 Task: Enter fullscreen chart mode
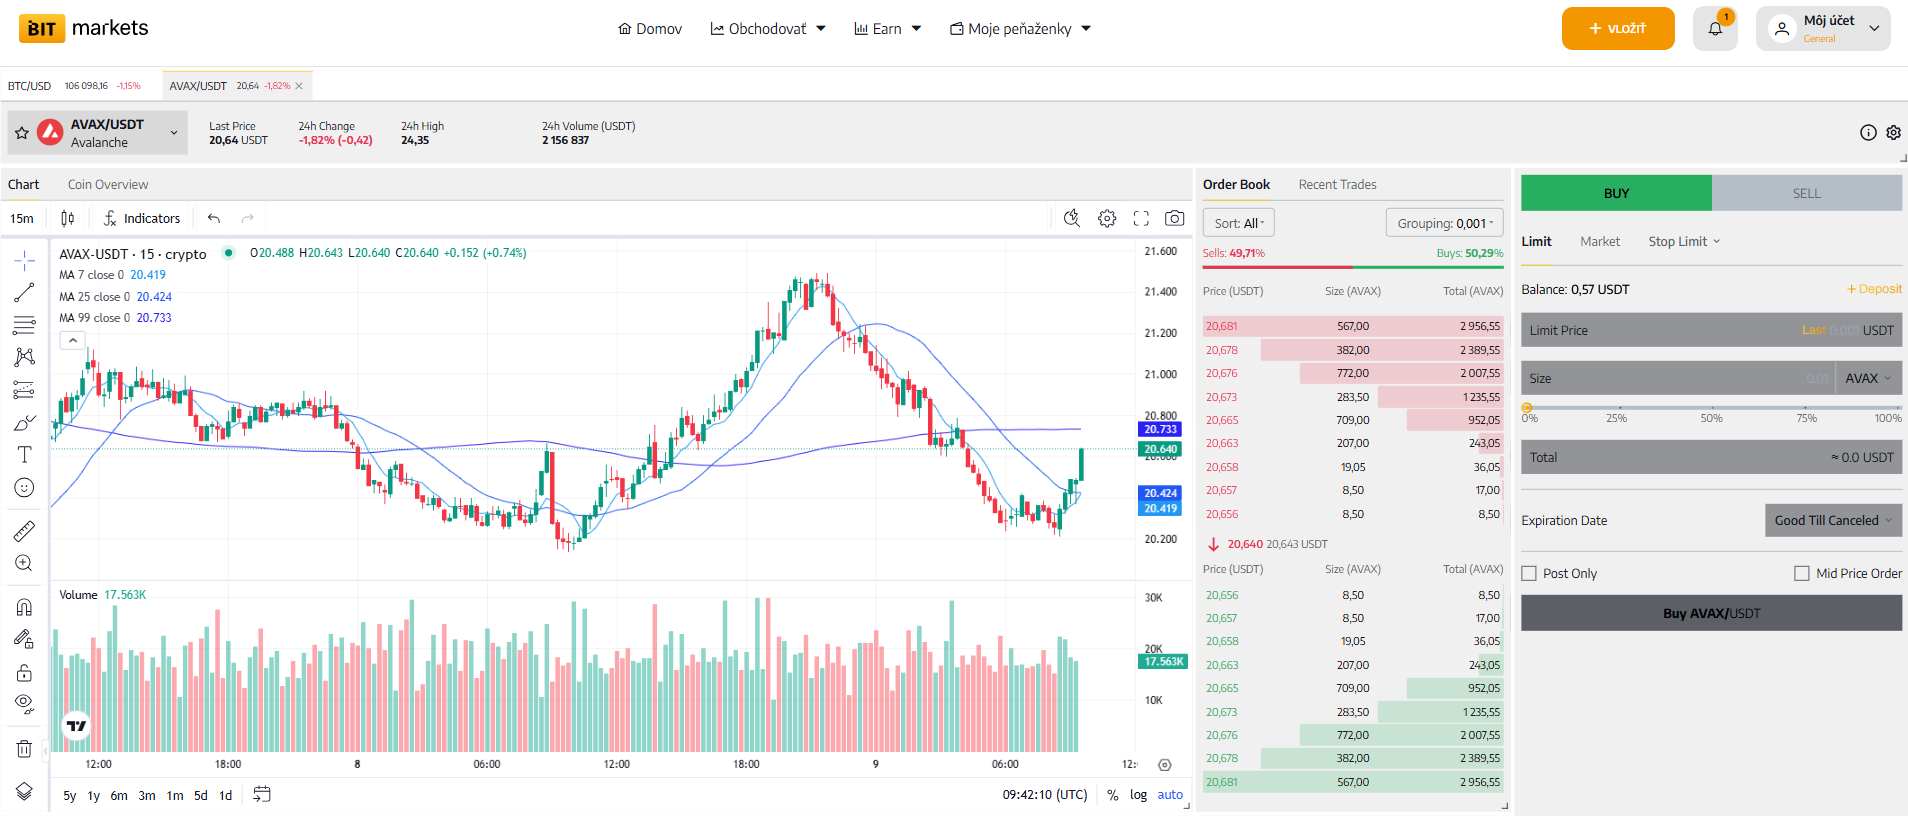(x=1141, y=218)
